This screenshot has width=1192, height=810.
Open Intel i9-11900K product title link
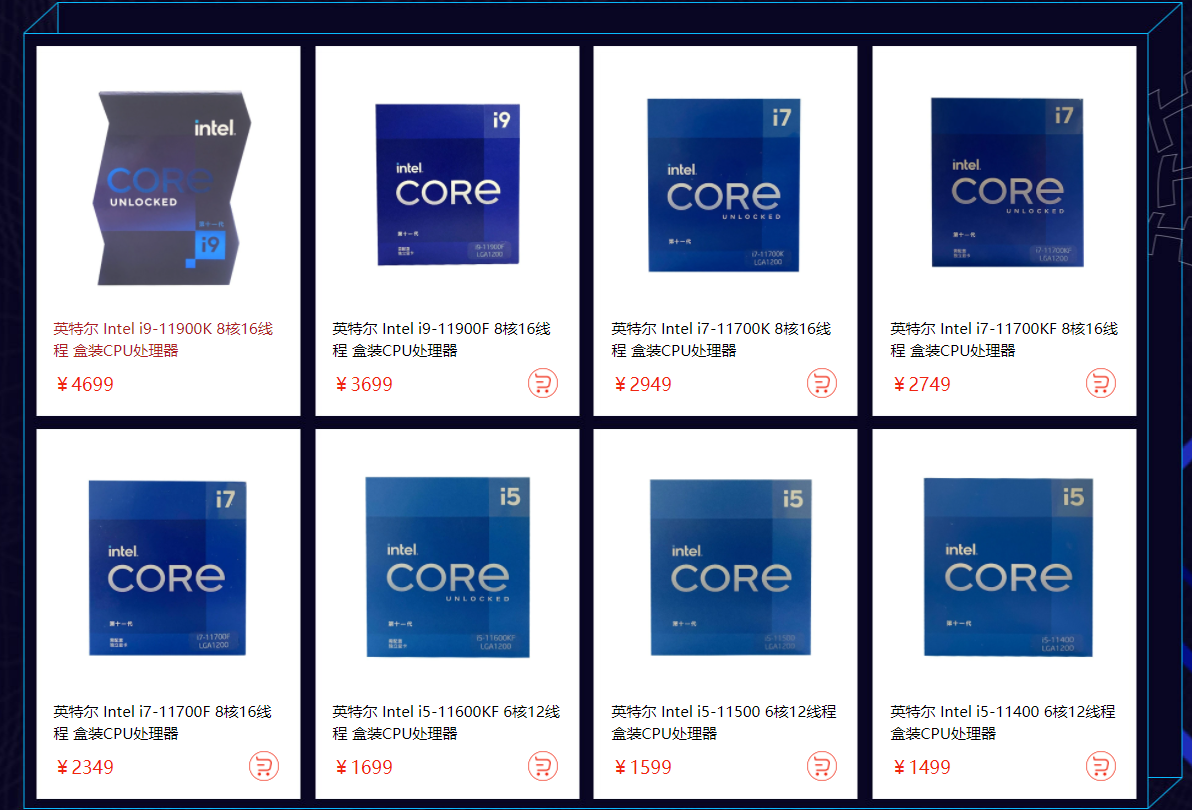163,340
